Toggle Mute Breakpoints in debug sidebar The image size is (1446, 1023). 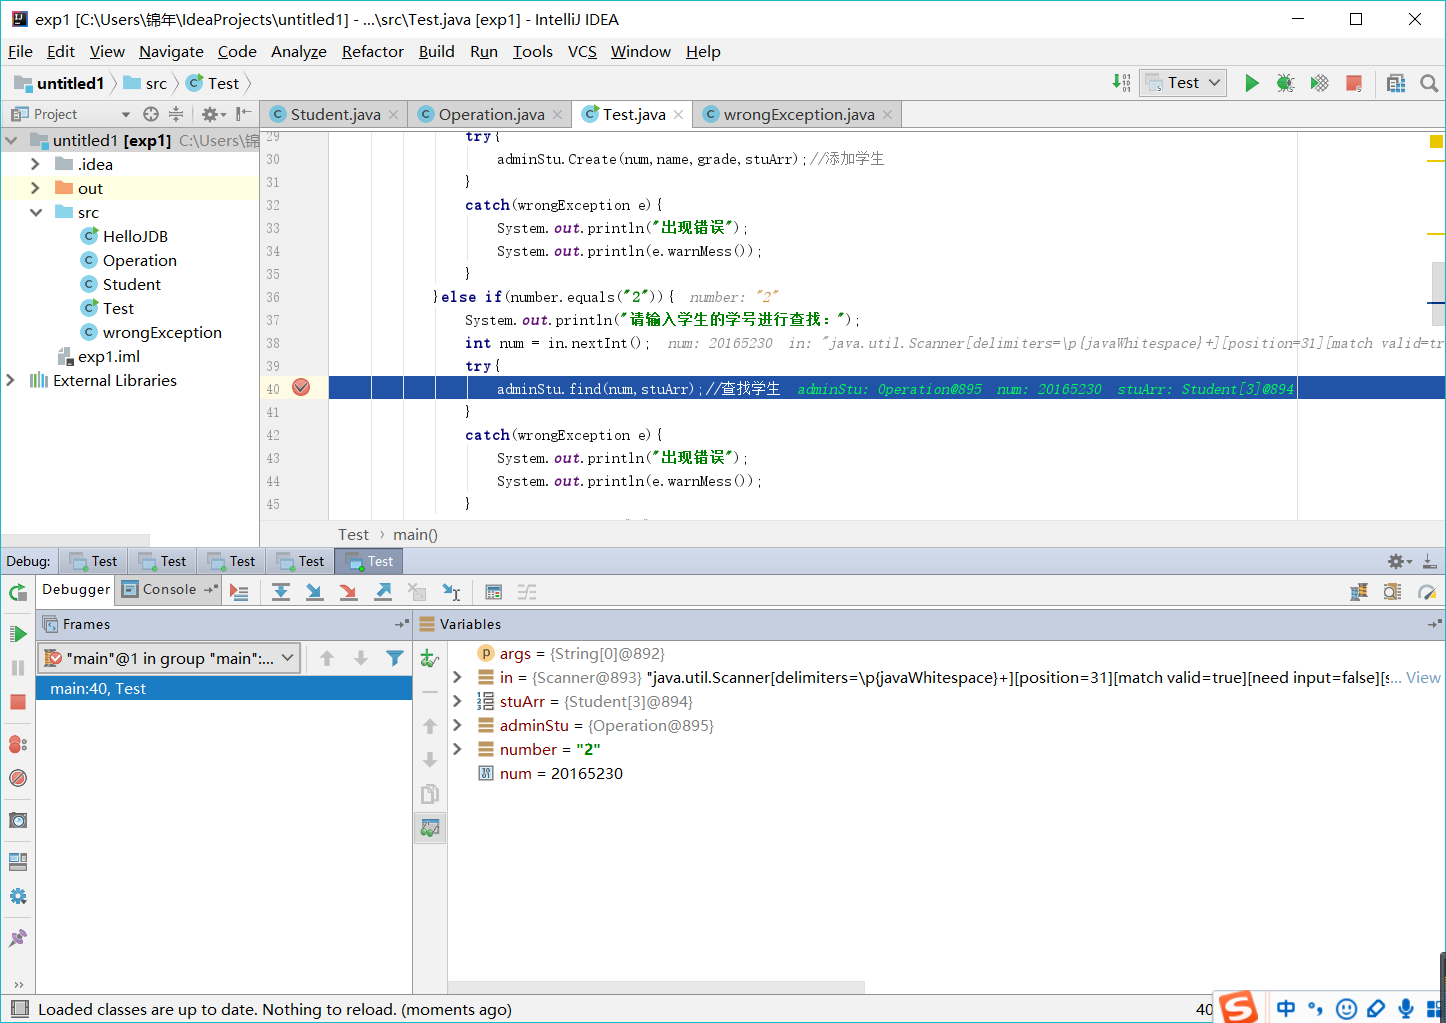point(18,778)
